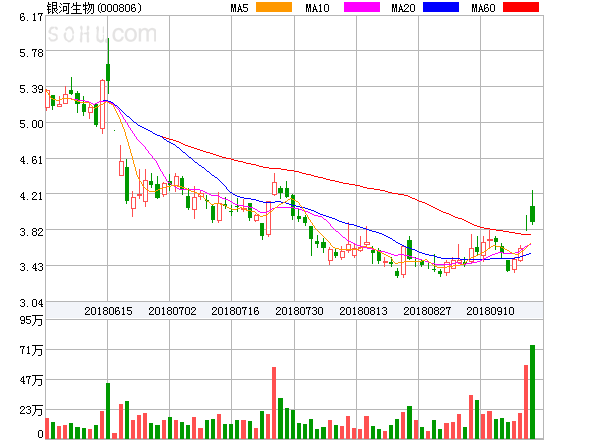Click the 20180813 date label
Viewport: 600px width, 440px height.
(363, 311)
